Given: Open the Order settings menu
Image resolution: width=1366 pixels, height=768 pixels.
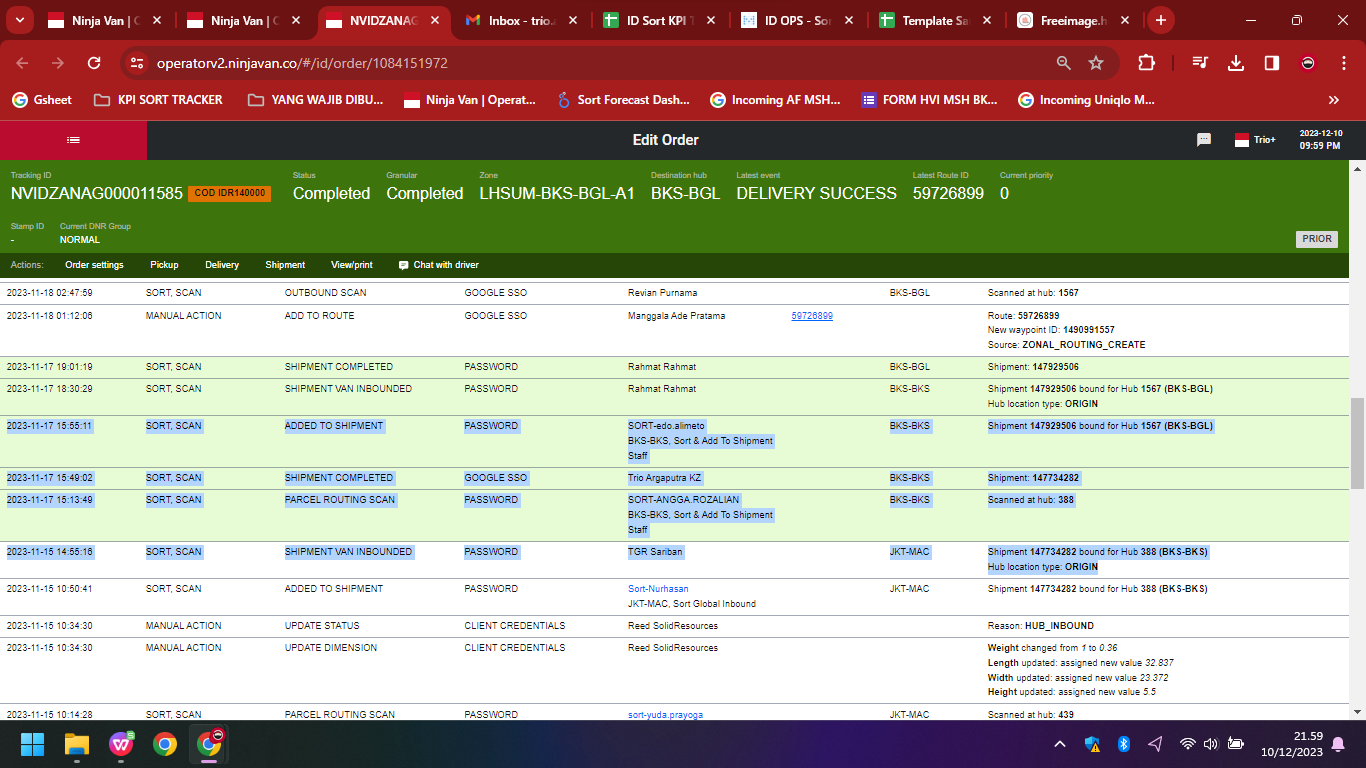Looking at the screenshot, I should pyautogui.click(x=94, y=265).
